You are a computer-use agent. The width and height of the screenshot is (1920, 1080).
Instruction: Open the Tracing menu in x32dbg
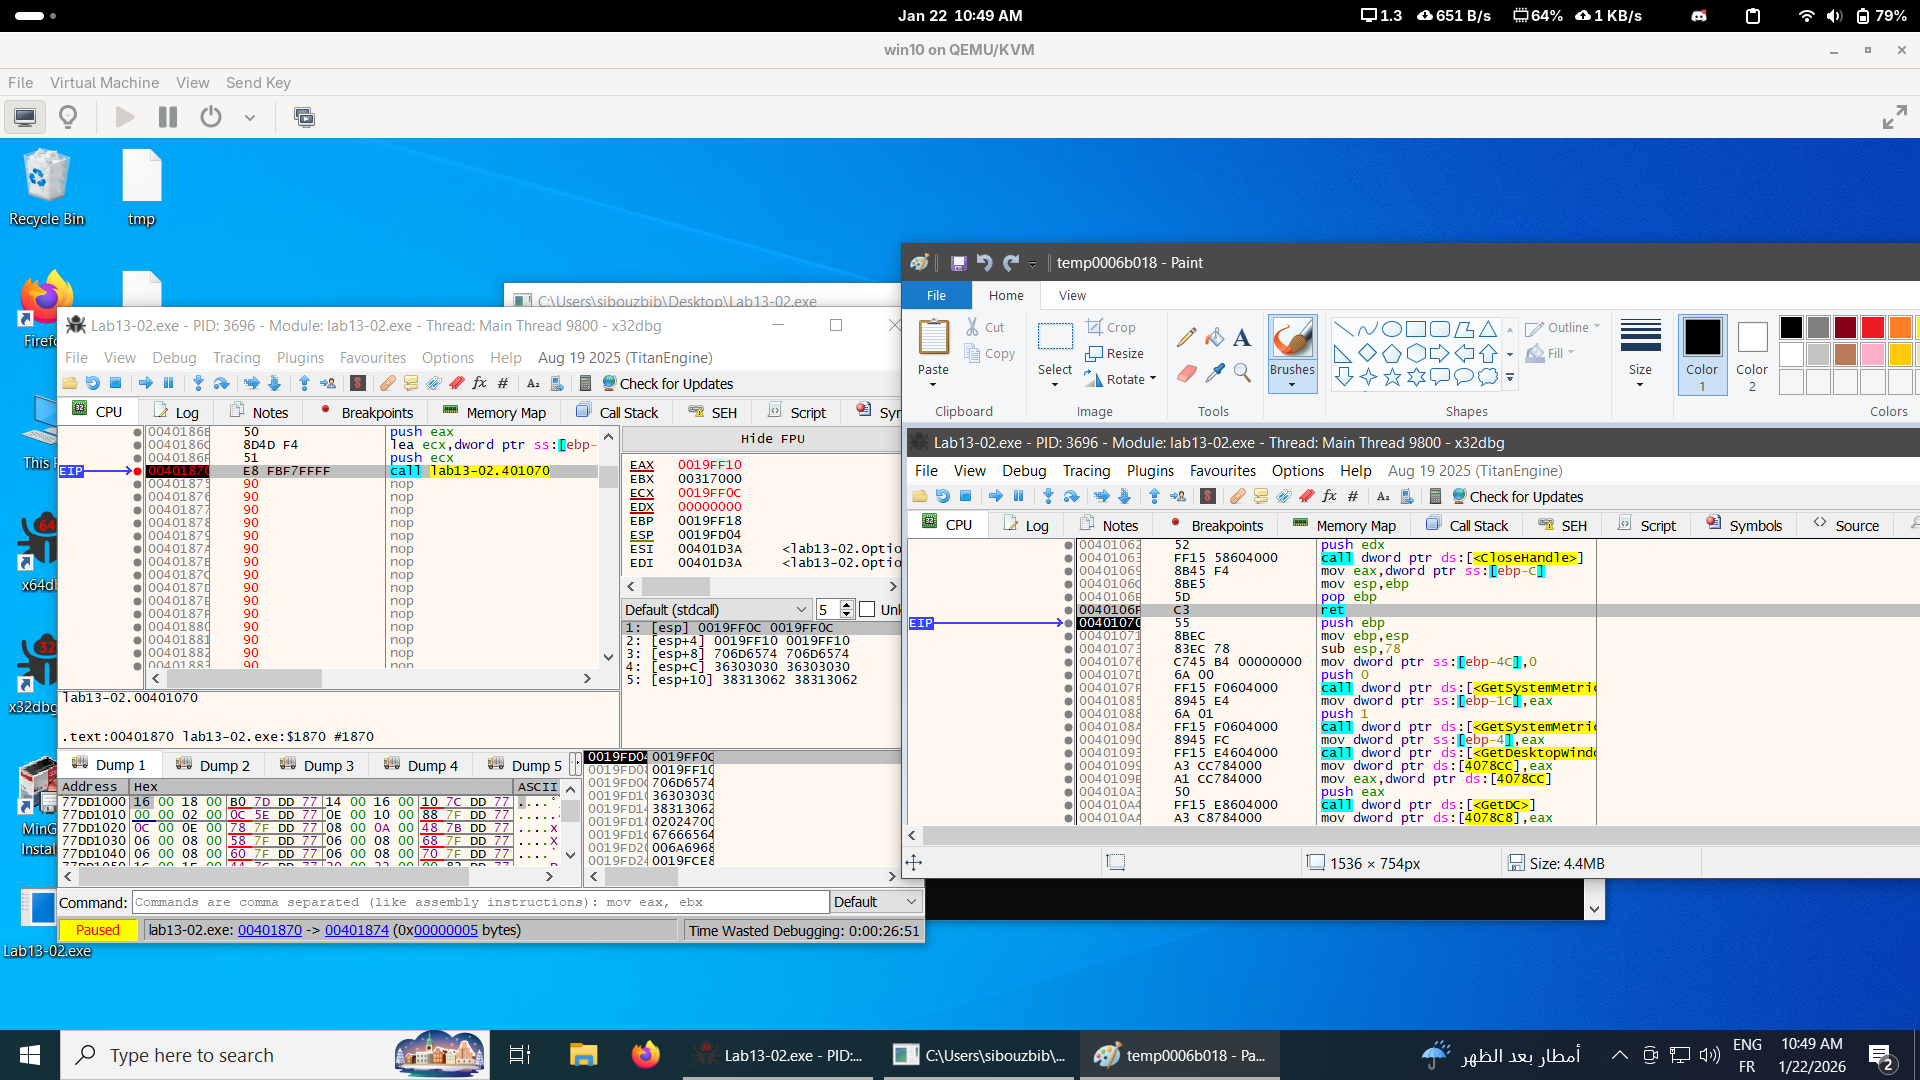(236, 358)
